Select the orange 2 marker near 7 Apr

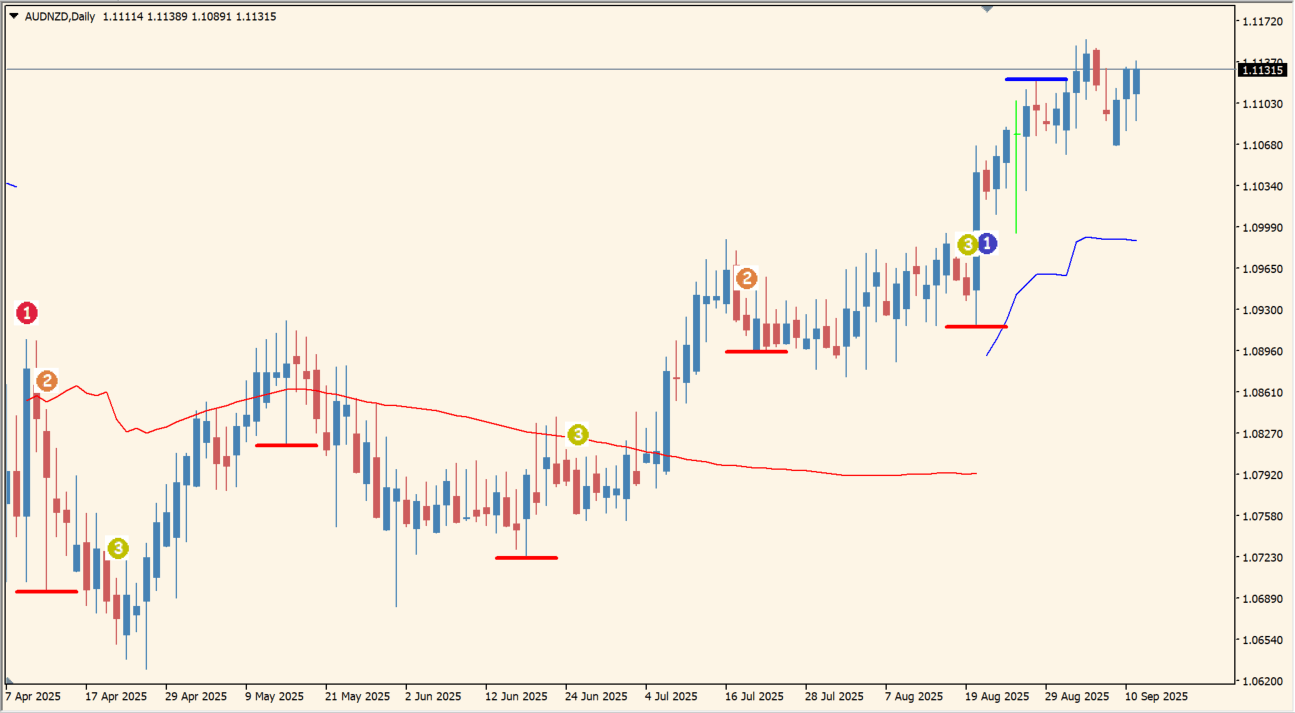click(46, 381)
